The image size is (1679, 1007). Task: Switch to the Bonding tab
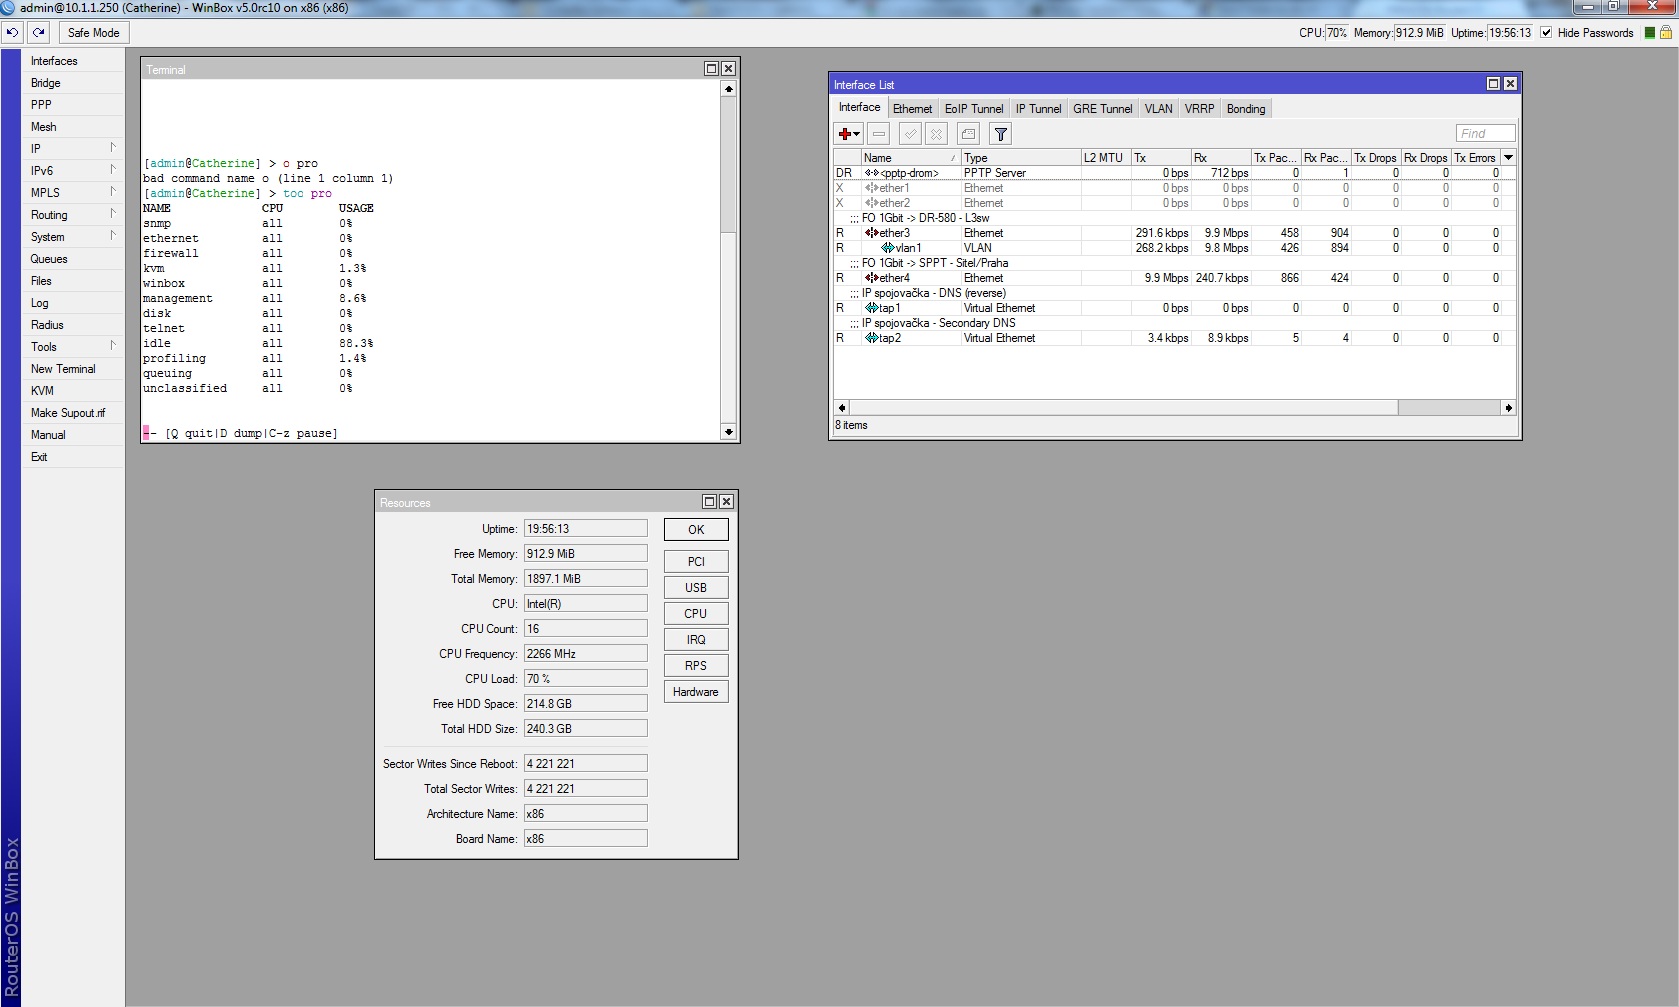click(x=1246, y=109)
